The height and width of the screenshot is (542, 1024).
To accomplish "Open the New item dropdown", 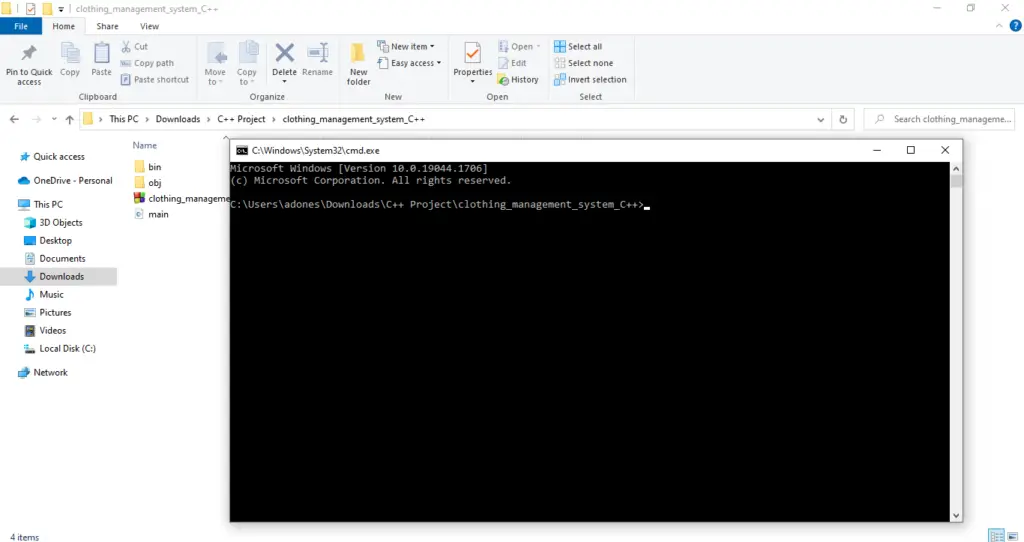I will pyautogui.click(x=406, y=46).
